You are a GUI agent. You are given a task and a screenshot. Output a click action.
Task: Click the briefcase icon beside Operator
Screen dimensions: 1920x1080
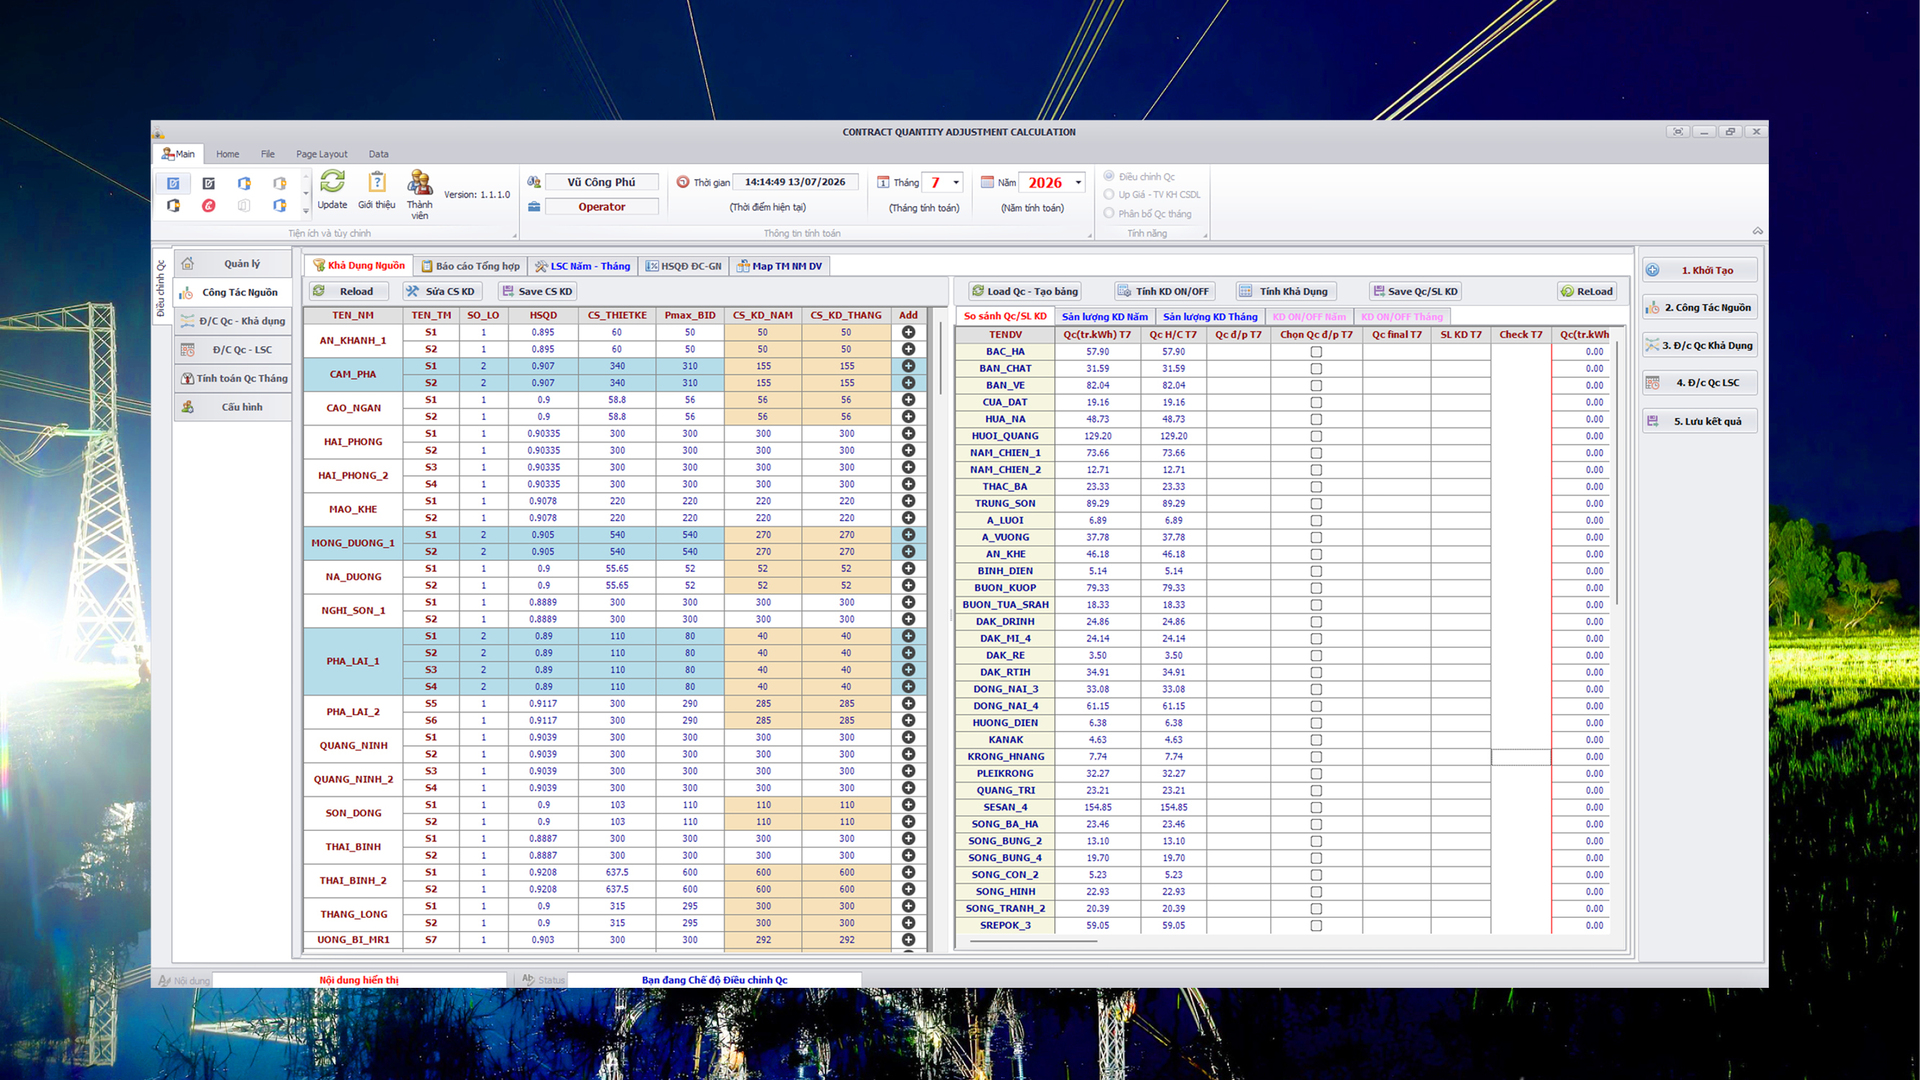(534, 207)
